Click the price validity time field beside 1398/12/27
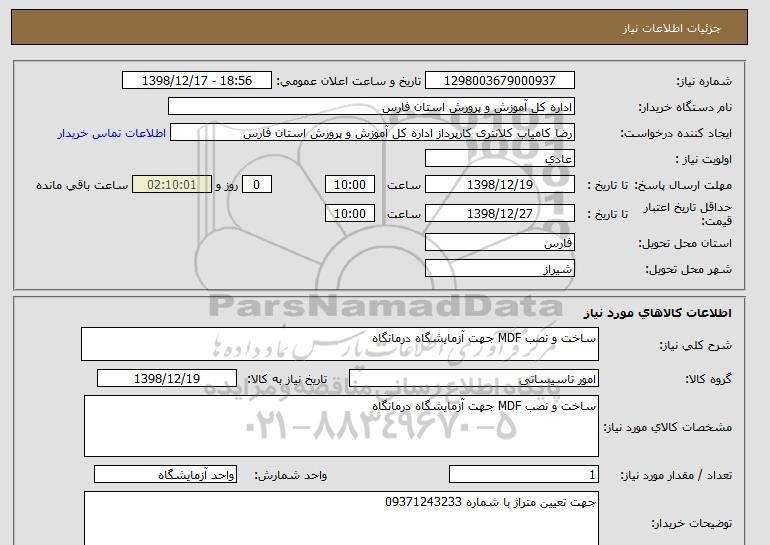Viewport: 770px width, 545px height. coord(350,214)
